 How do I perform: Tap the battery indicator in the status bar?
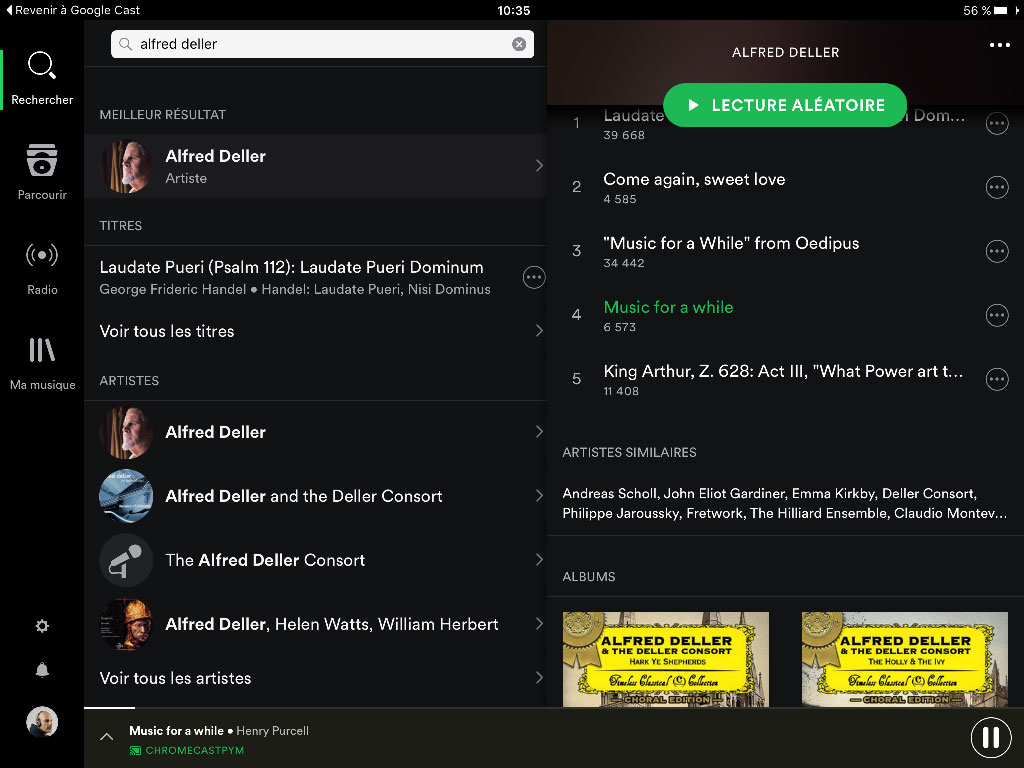[1000, 10]
